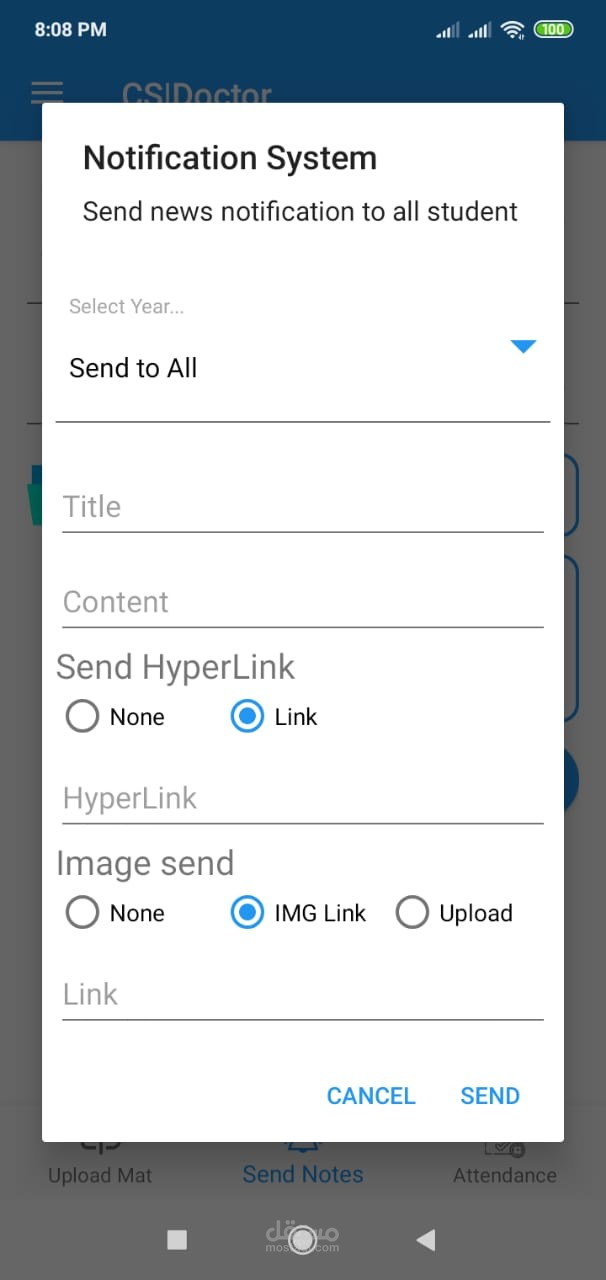
Task: Expand the Select Year dropdown arrow
Action: [x=524, y=347]
